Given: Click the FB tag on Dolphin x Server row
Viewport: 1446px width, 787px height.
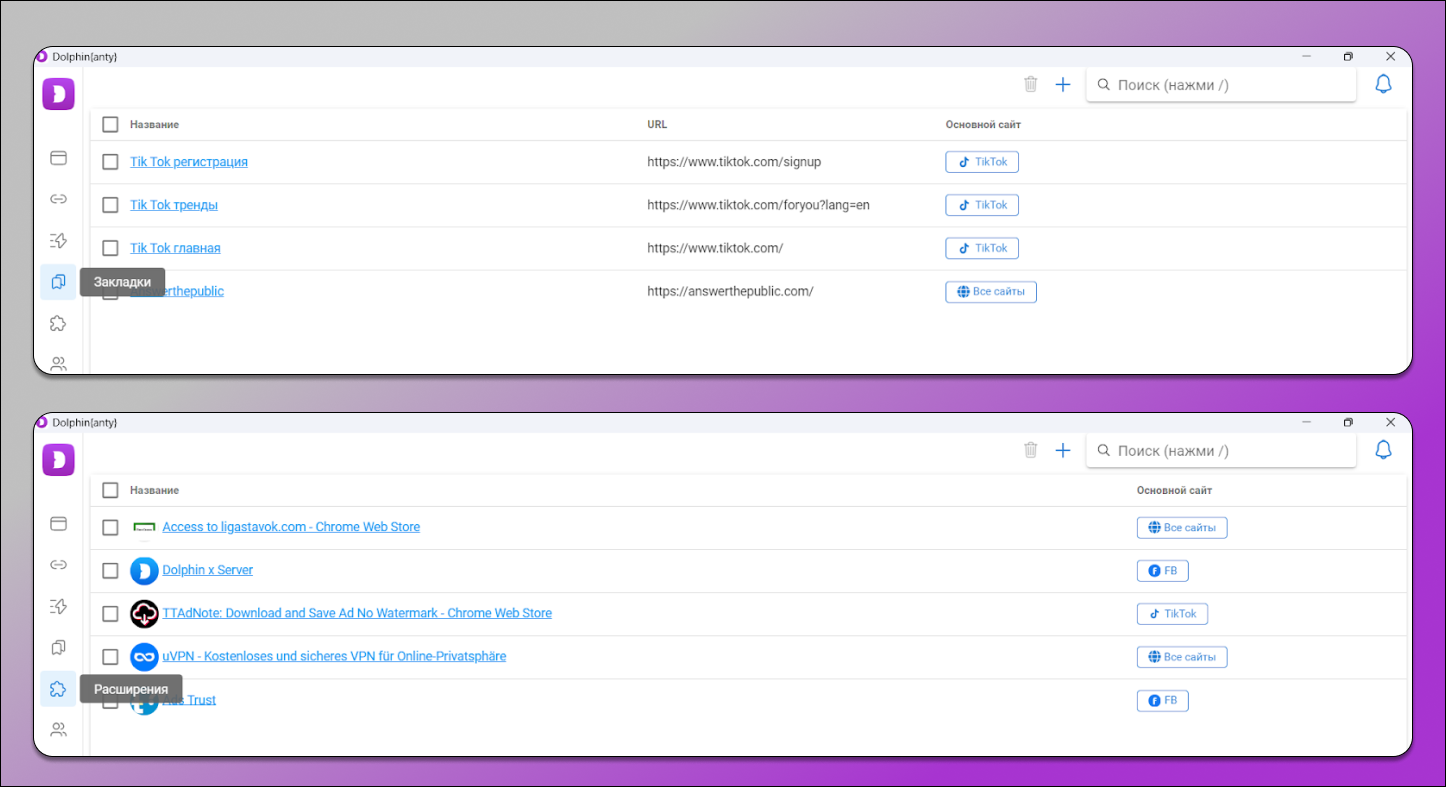Looking at the screenshot, I should (1162, 571).
